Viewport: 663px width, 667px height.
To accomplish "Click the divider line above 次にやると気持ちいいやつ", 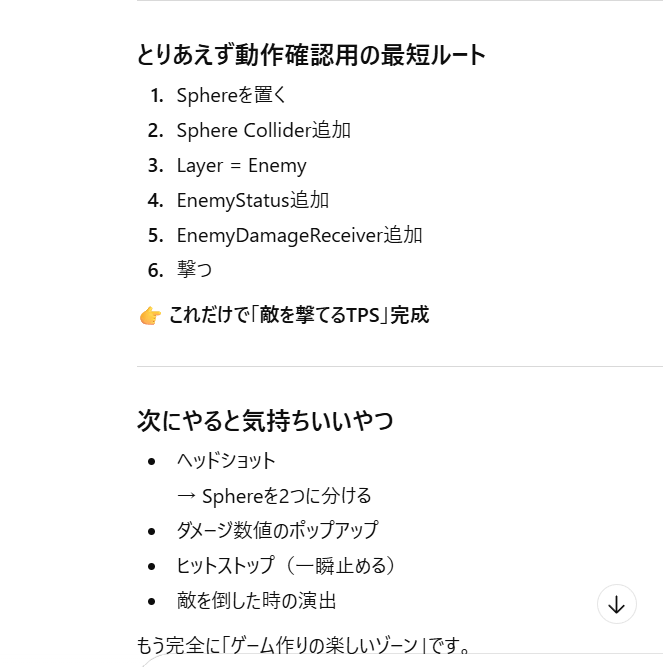I will [400, 367].
